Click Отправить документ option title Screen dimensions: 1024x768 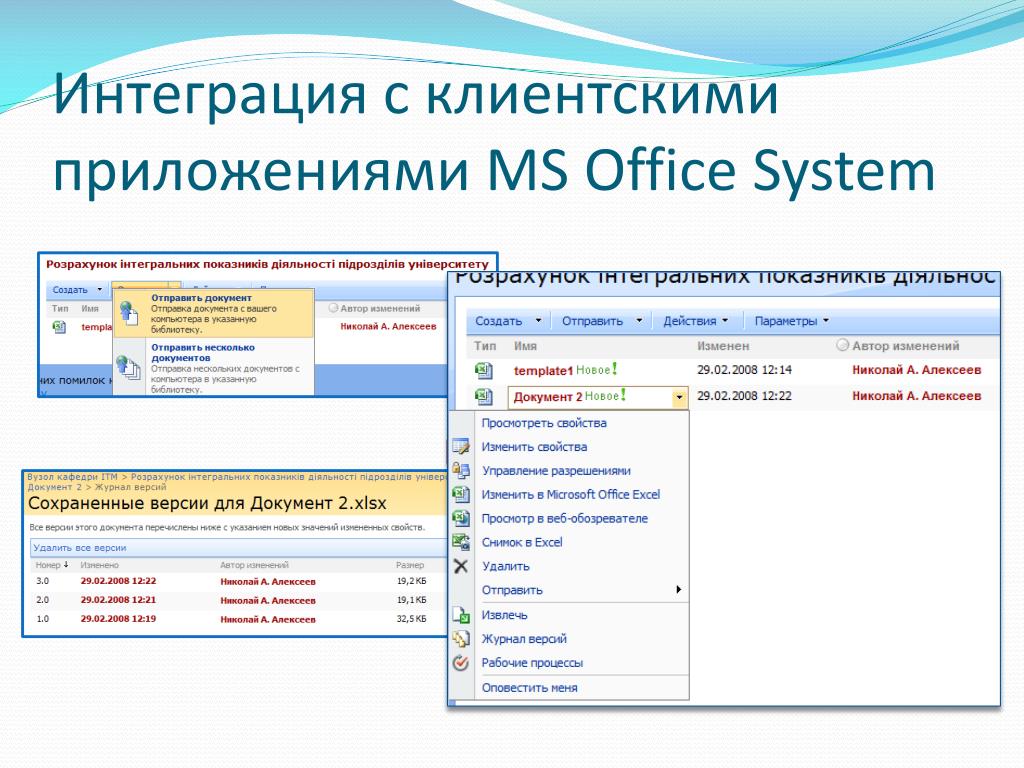[x=201, y=298]
